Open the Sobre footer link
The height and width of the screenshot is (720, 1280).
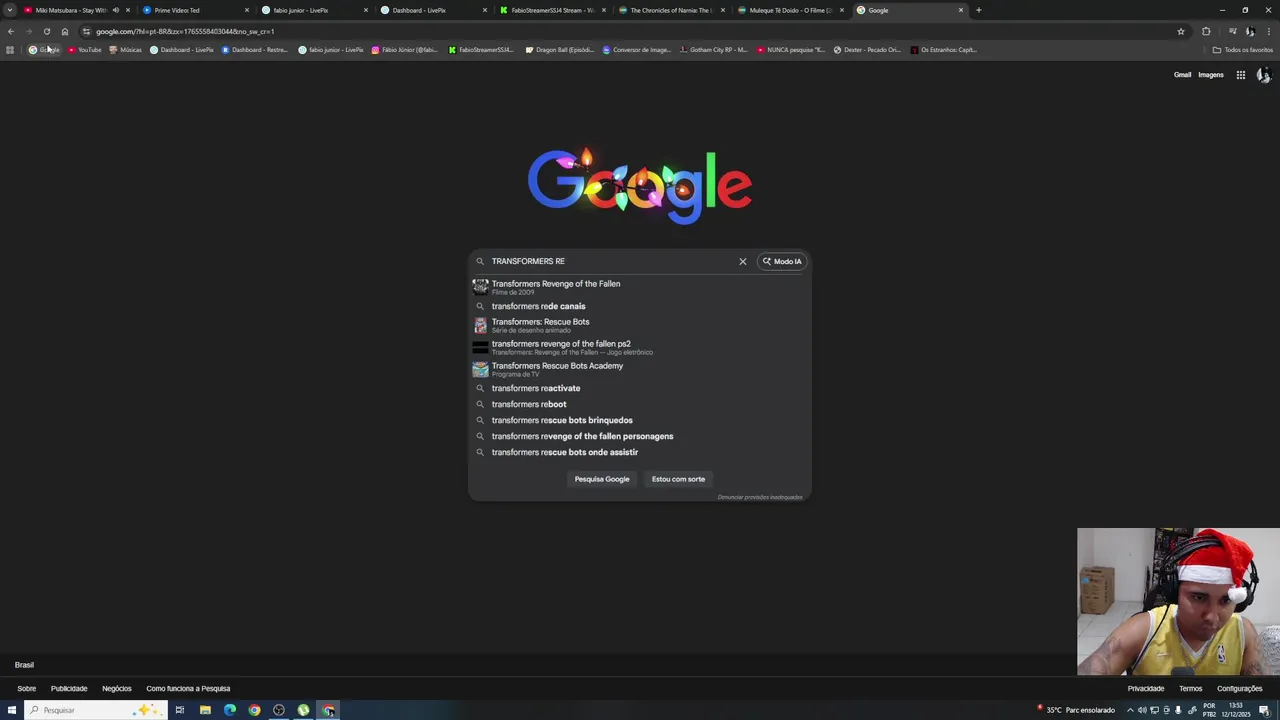point(26,688)
